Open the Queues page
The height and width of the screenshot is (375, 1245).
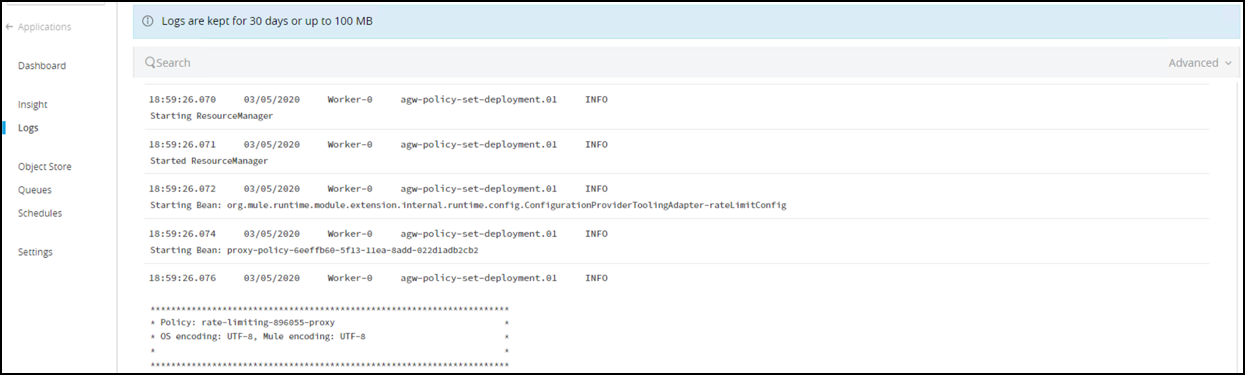click(35, 190)
